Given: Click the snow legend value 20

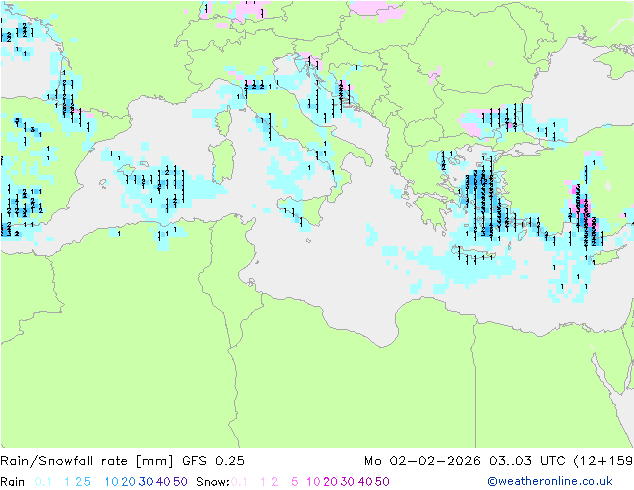Looking at the screenshot, I should (x=330, y=482).
